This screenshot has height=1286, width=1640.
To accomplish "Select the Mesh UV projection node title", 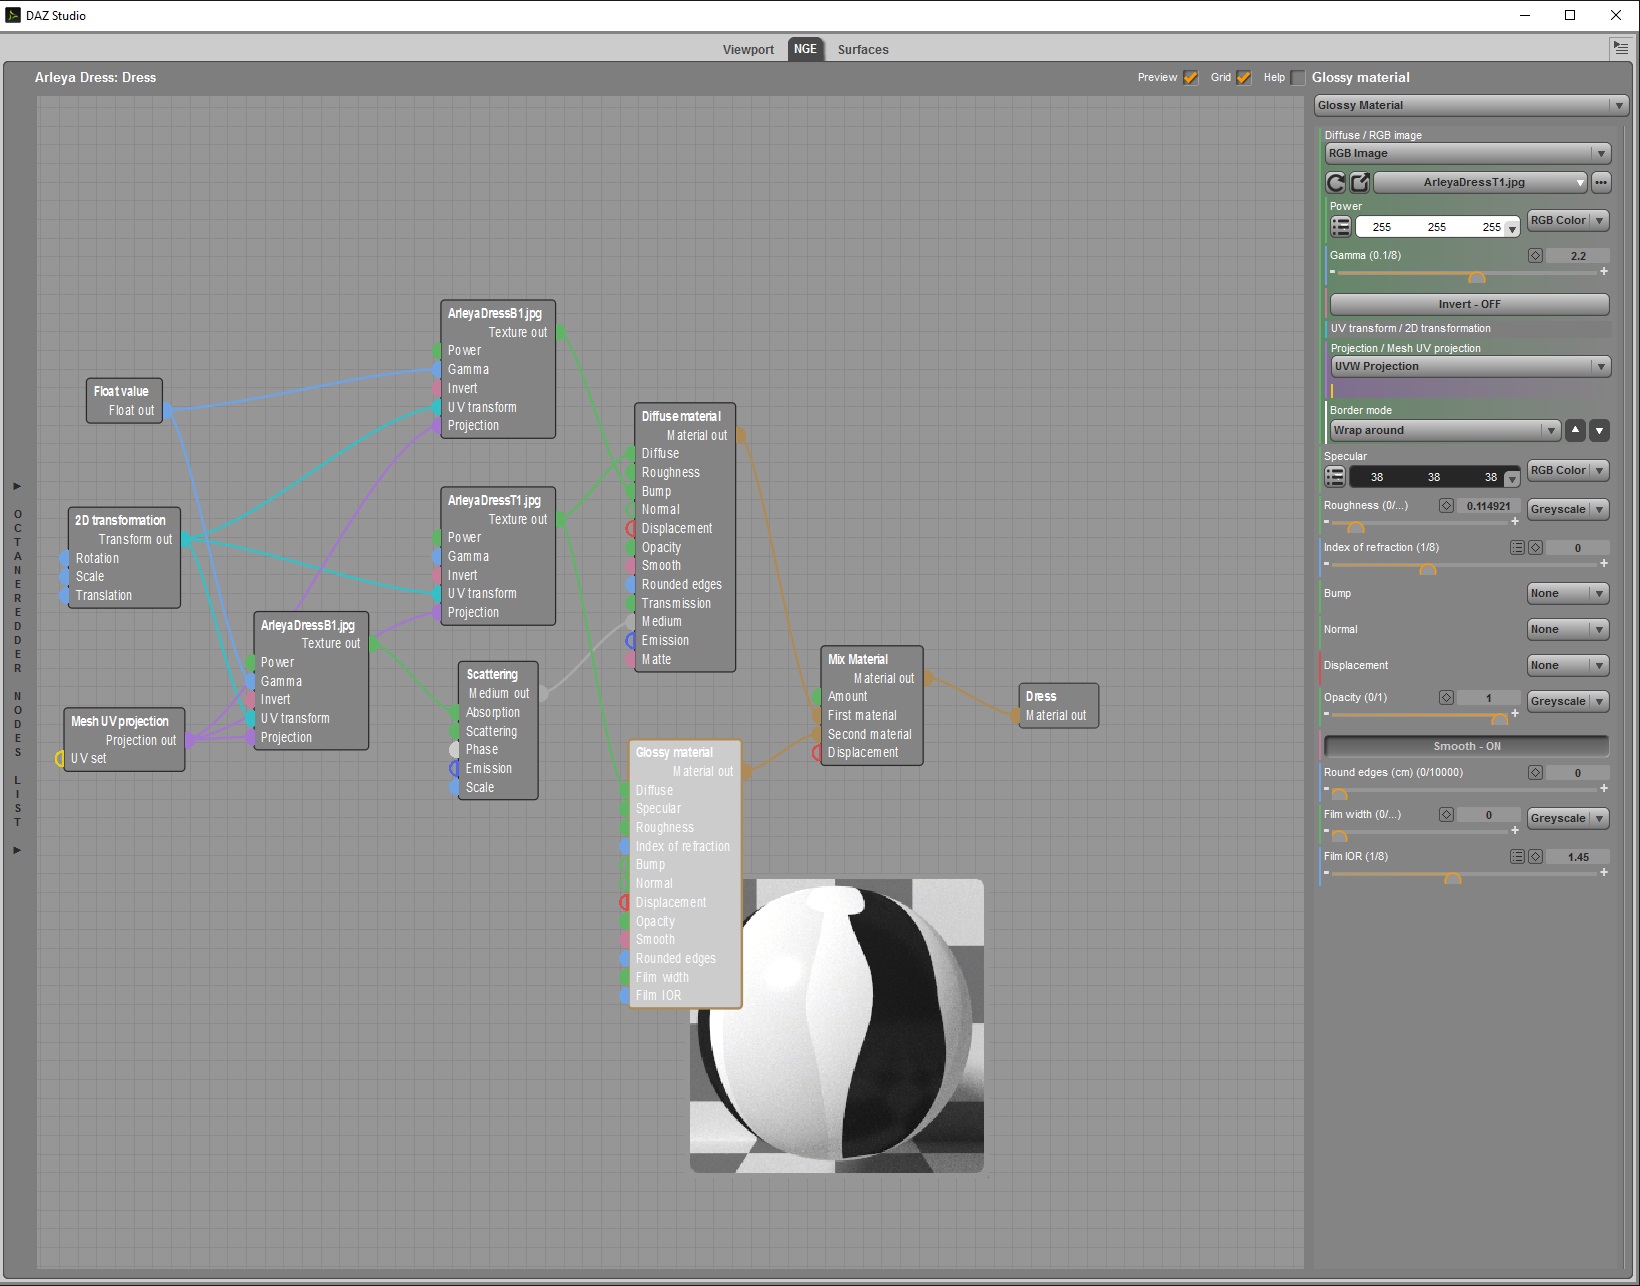I will click(x=120, y=721).
